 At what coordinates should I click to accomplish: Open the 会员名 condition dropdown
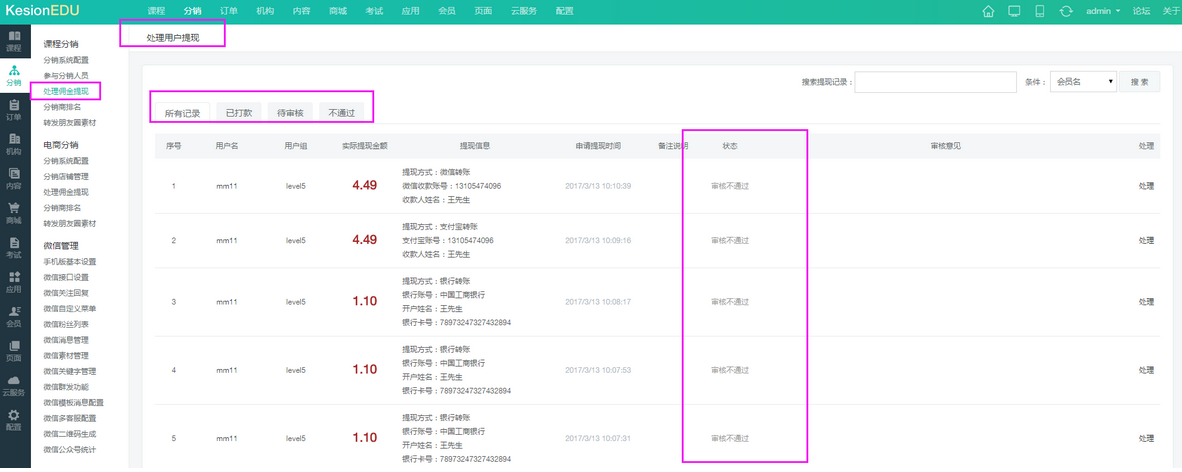tap(1083, 82)
